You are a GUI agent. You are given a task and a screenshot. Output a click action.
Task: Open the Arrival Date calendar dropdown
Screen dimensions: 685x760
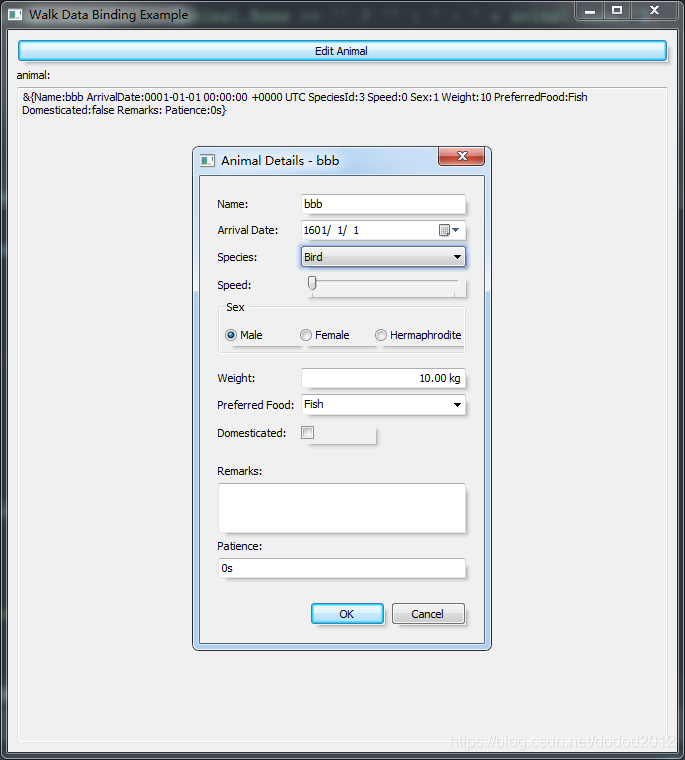(449, 230)
